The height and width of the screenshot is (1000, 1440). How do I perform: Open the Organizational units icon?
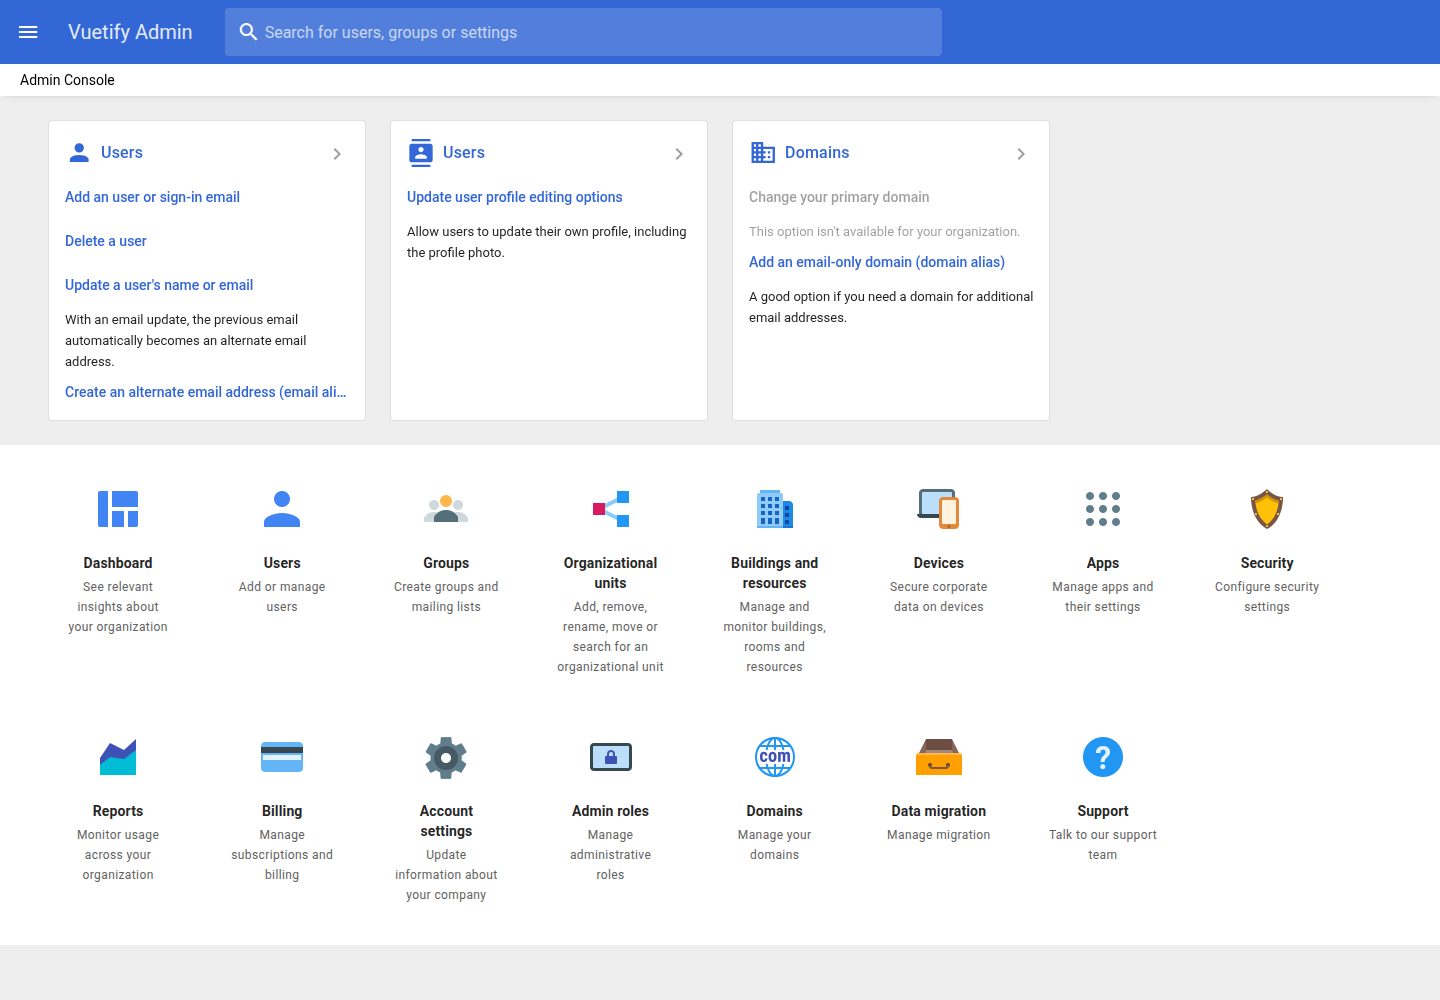pos(610,509)
